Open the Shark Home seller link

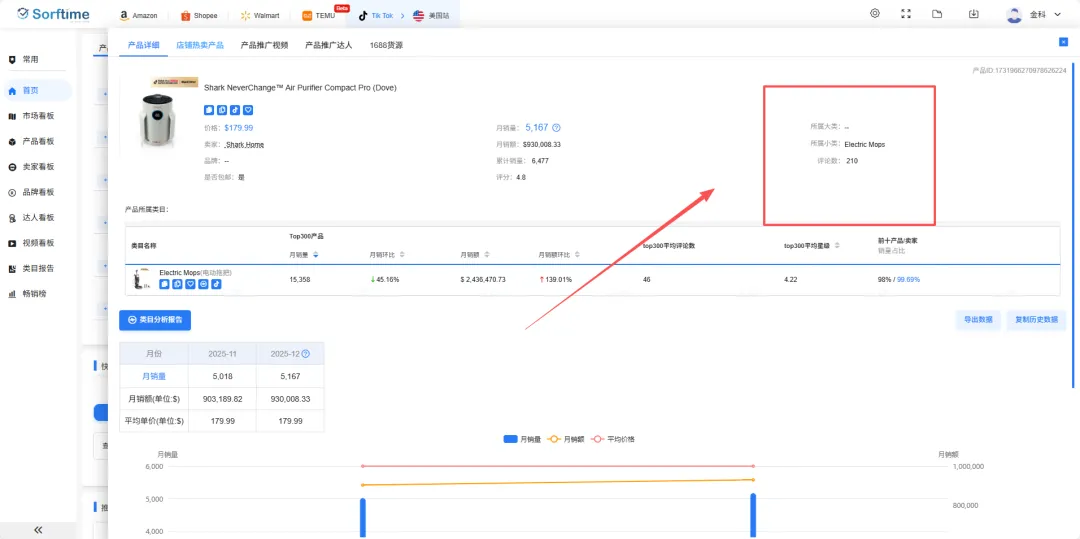238,144
